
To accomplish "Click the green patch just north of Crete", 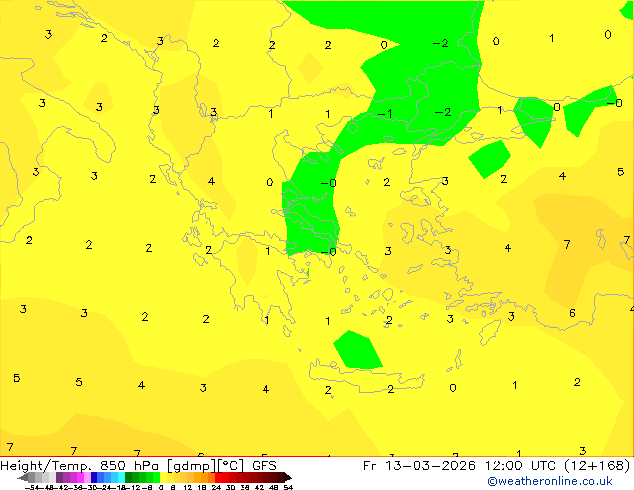I will [x=357, y=350].
